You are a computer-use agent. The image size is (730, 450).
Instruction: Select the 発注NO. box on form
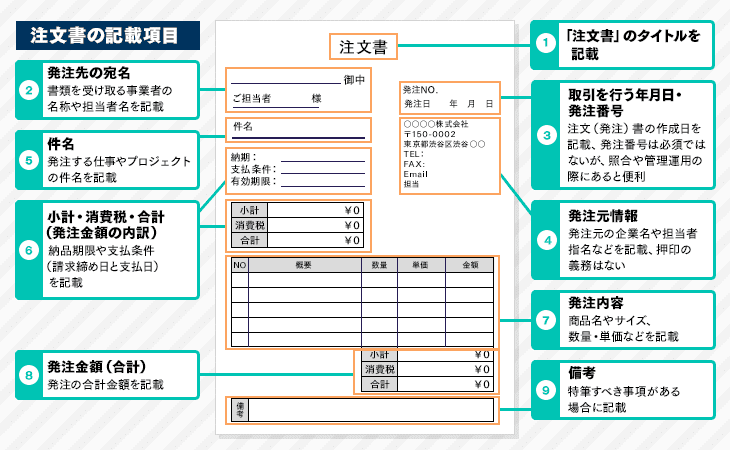click(x=448, y=97)
